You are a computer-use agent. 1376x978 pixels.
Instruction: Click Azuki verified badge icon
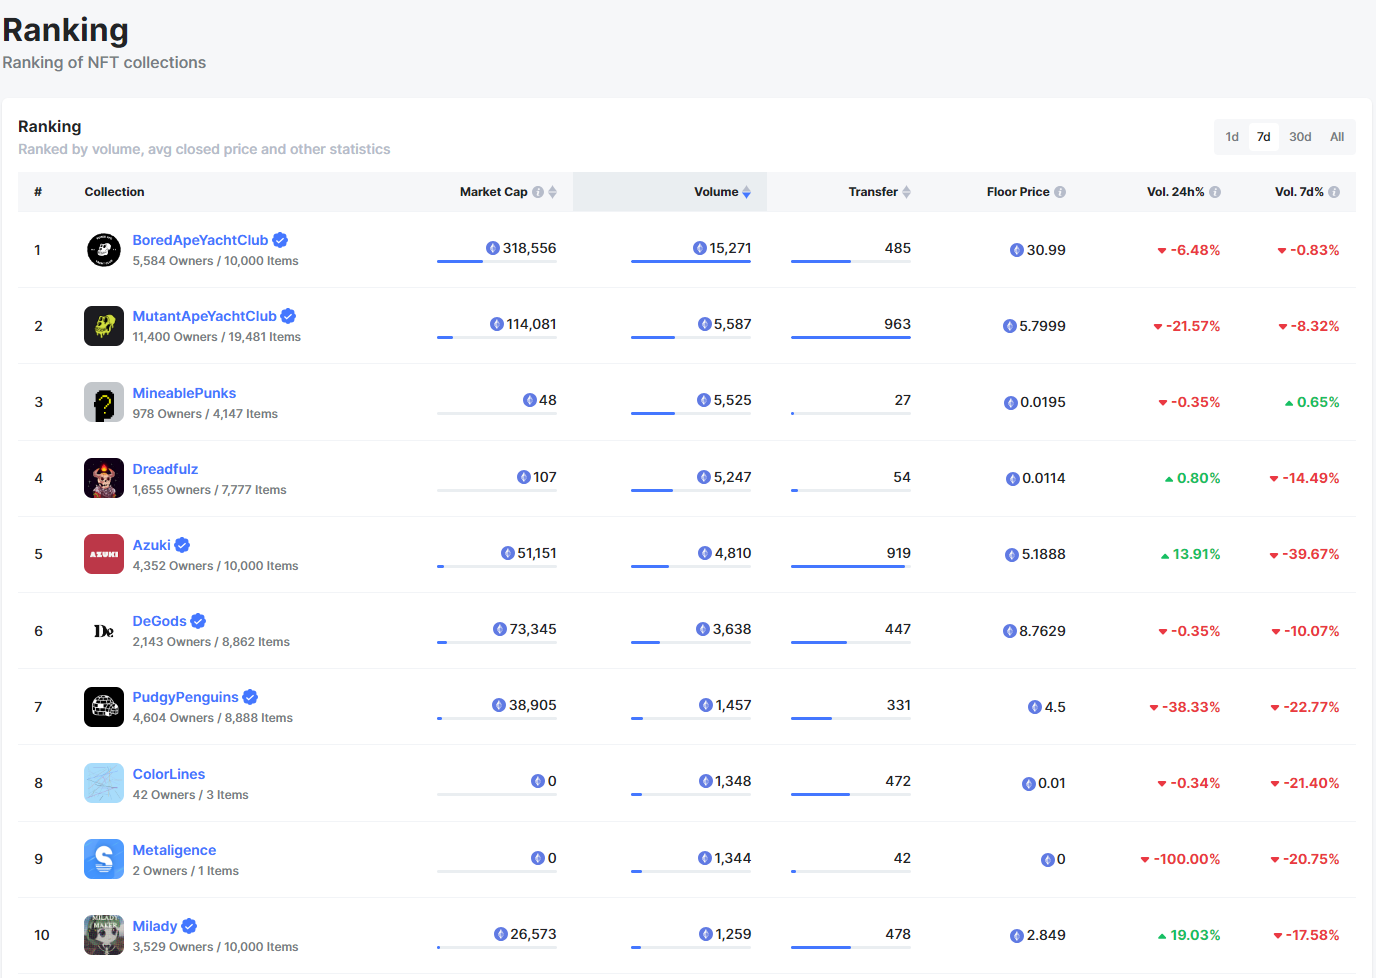182,545
